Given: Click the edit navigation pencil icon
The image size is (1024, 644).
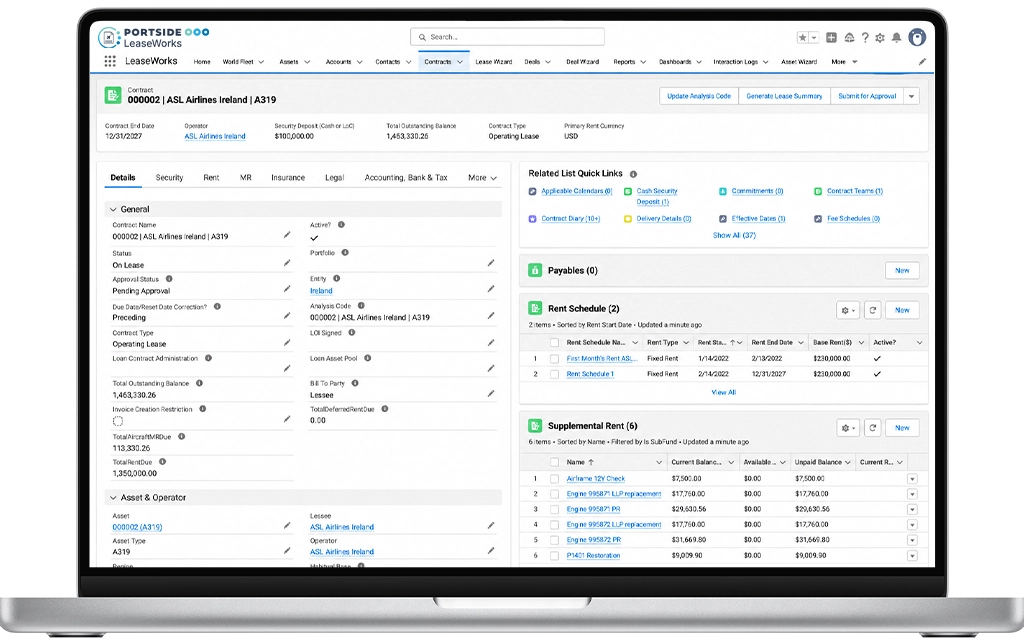Looking at the screenshot, I should point(922,61).
